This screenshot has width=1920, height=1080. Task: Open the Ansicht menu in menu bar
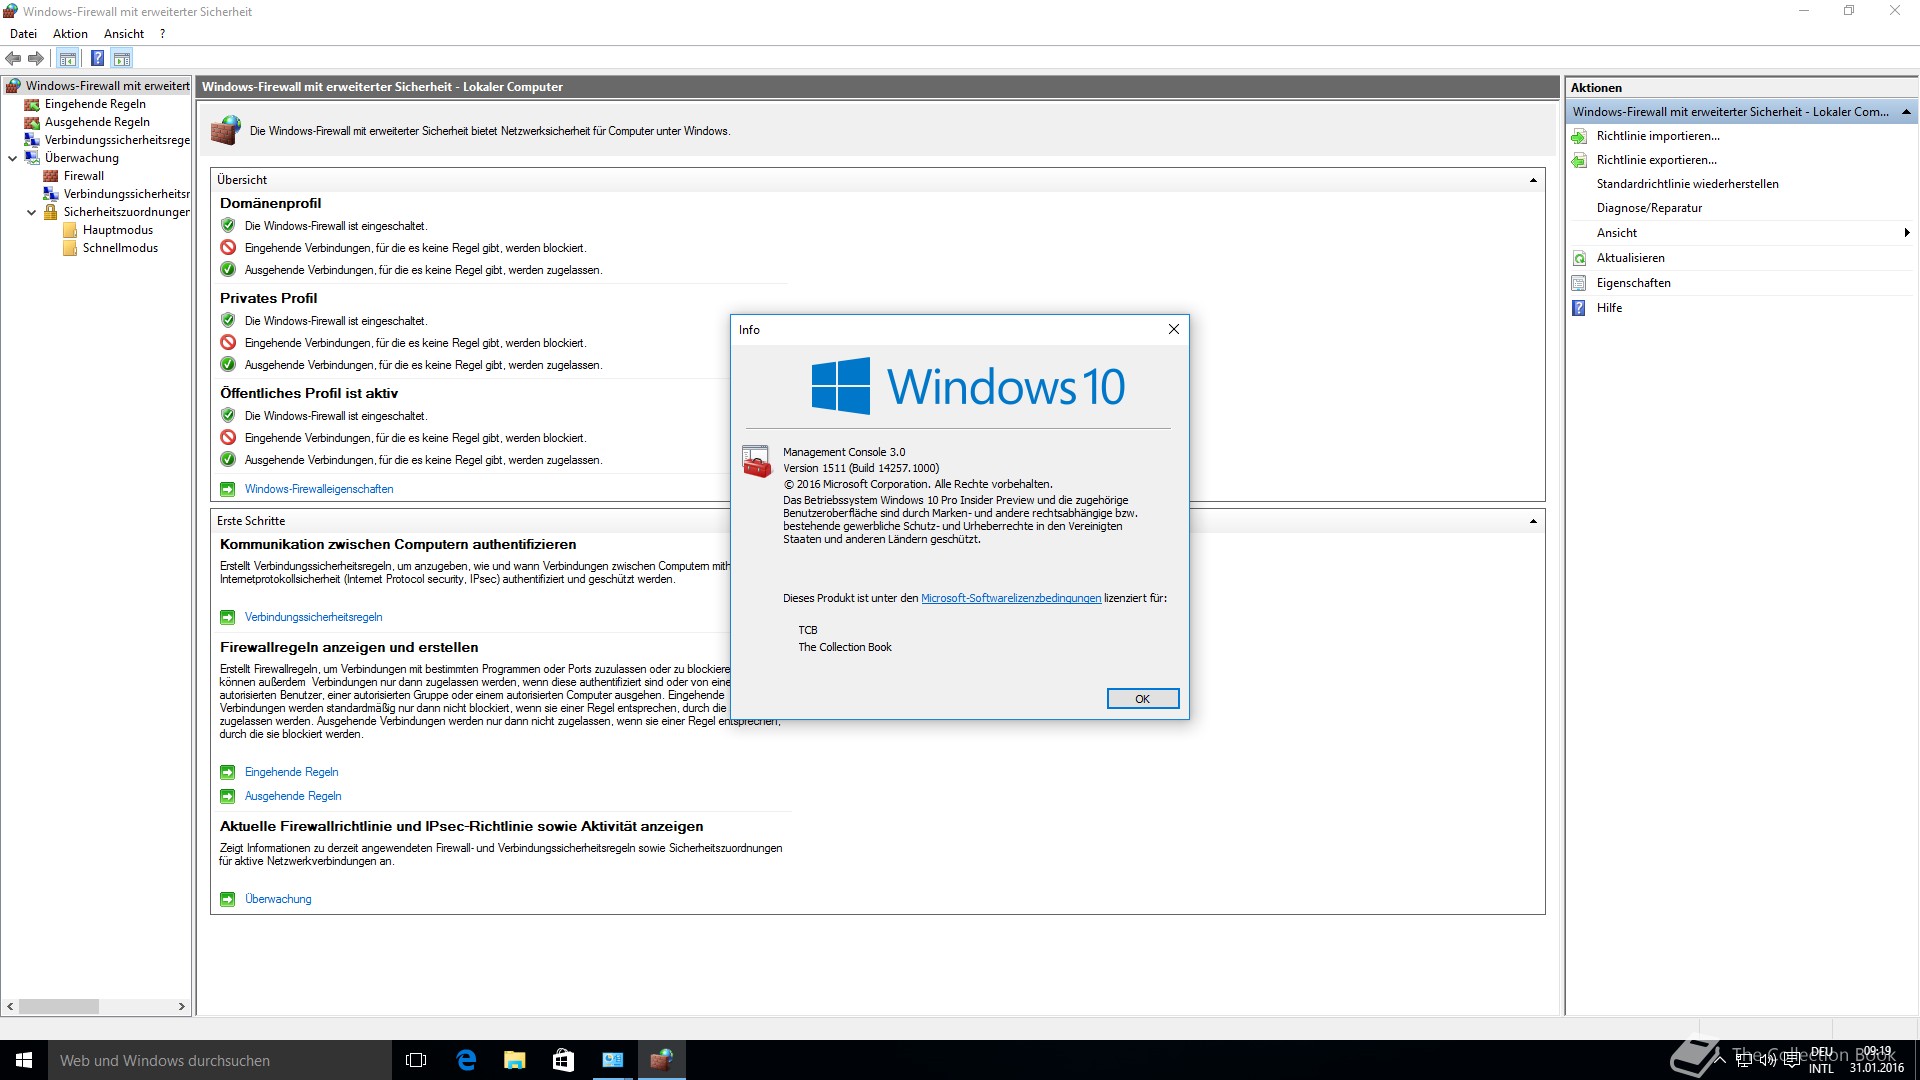tap(124, 34)
